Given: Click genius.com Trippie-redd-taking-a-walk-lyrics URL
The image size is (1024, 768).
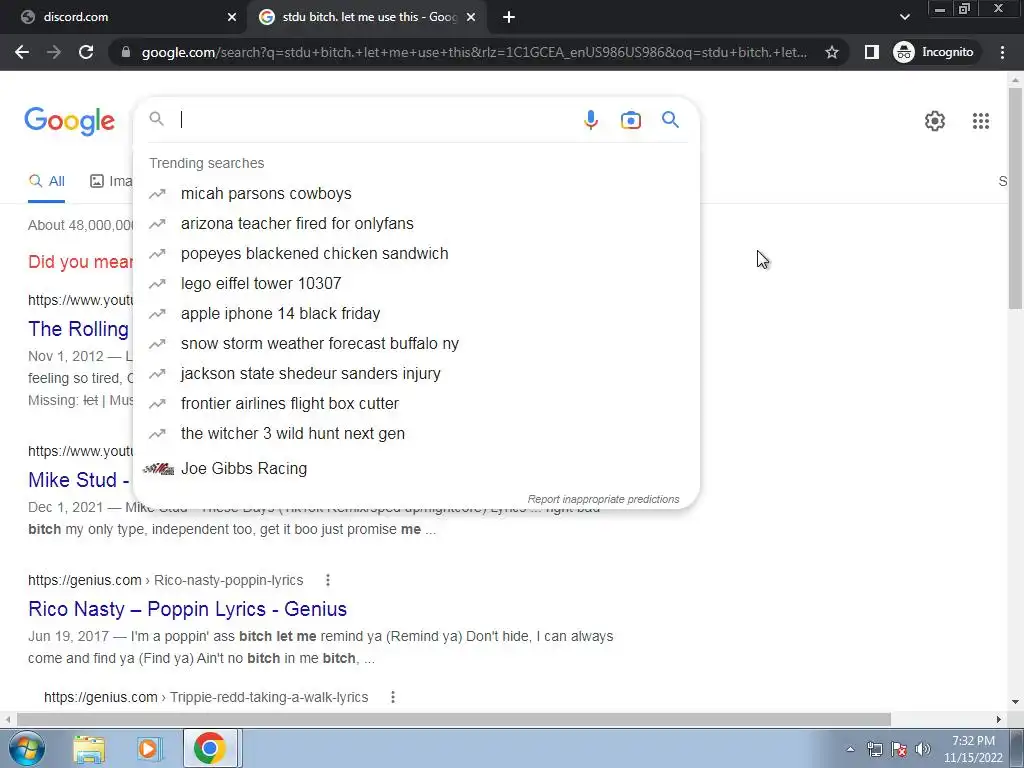Looking at the screenshot, I should coord(206,697).
